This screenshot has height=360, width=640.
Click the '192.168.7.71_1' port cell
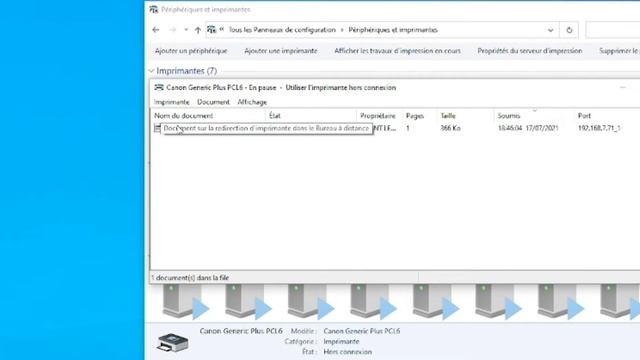(x=599, y=128)
